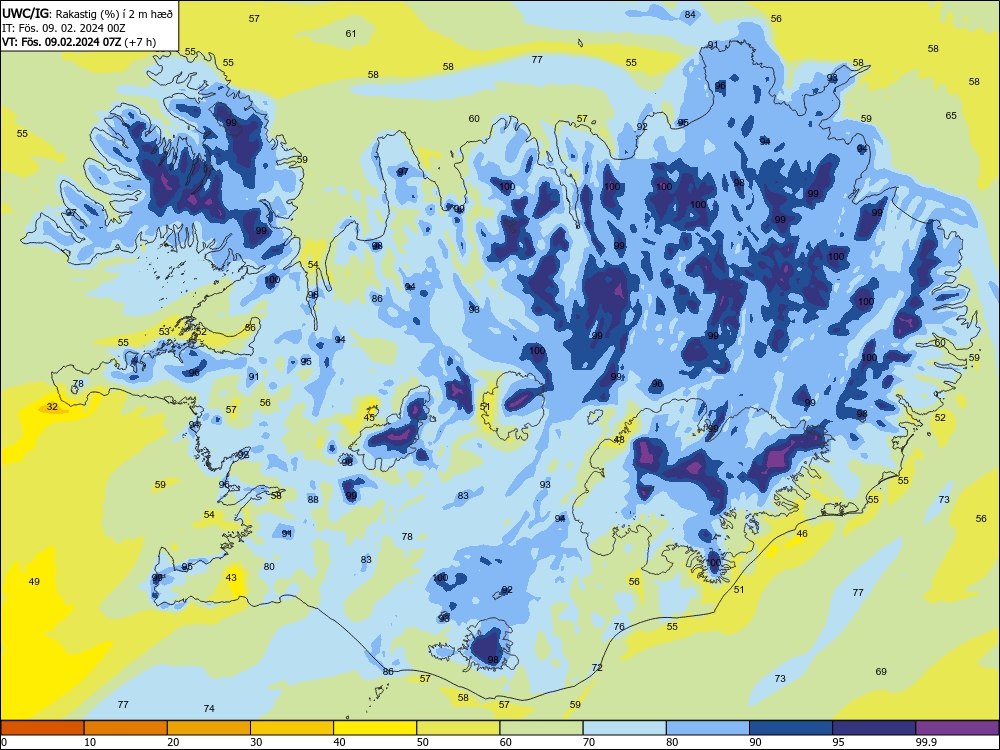Click the initial time line 'IT: Fös. 09. 02. 2024 00Z'
The width and height of the screenshot is (1000, 750).
click(64, 28)
